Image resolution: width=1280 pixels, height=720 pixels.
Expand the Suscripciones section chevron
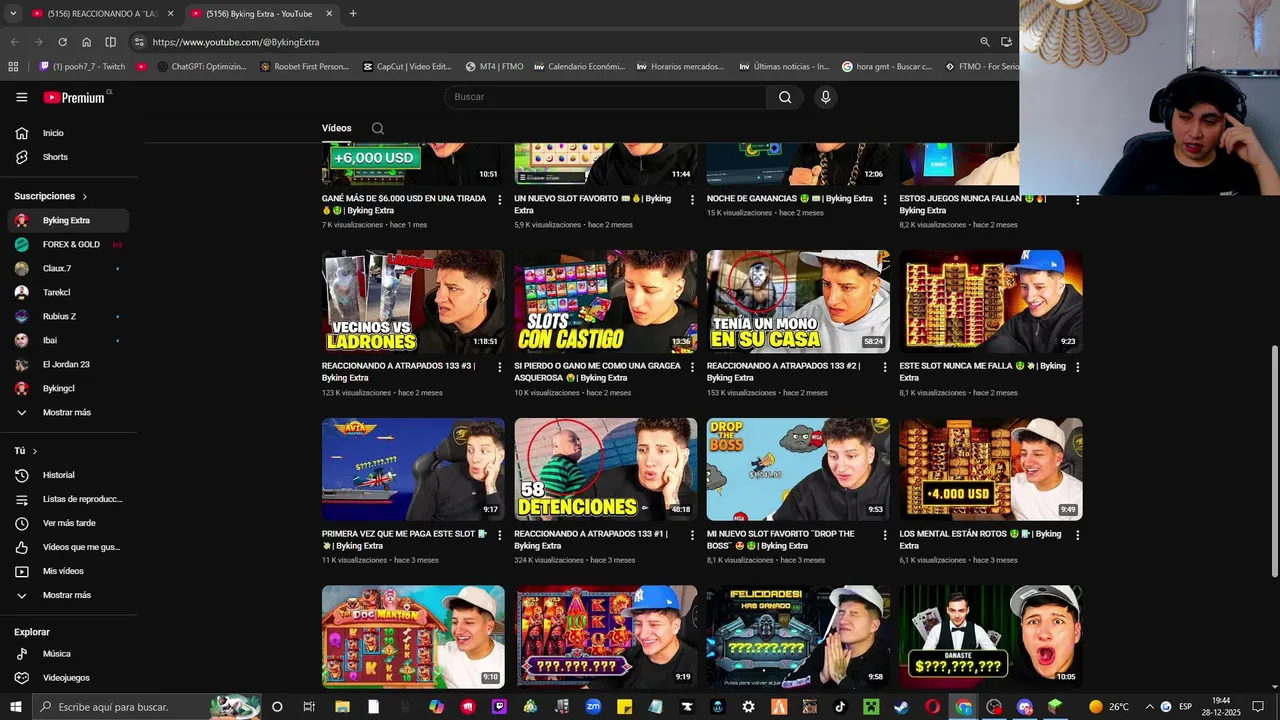coord(85,197)
